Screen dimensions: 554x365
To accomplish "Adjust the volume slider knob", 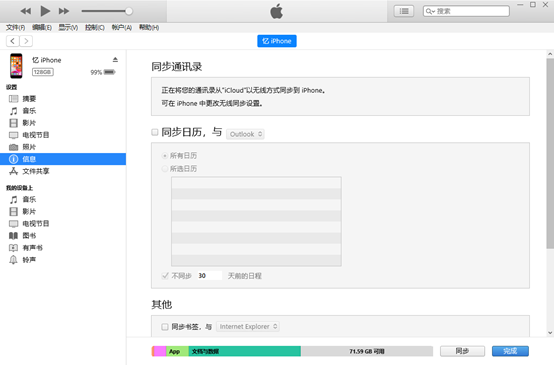I will pyautogui.click(x=129, y=11).
